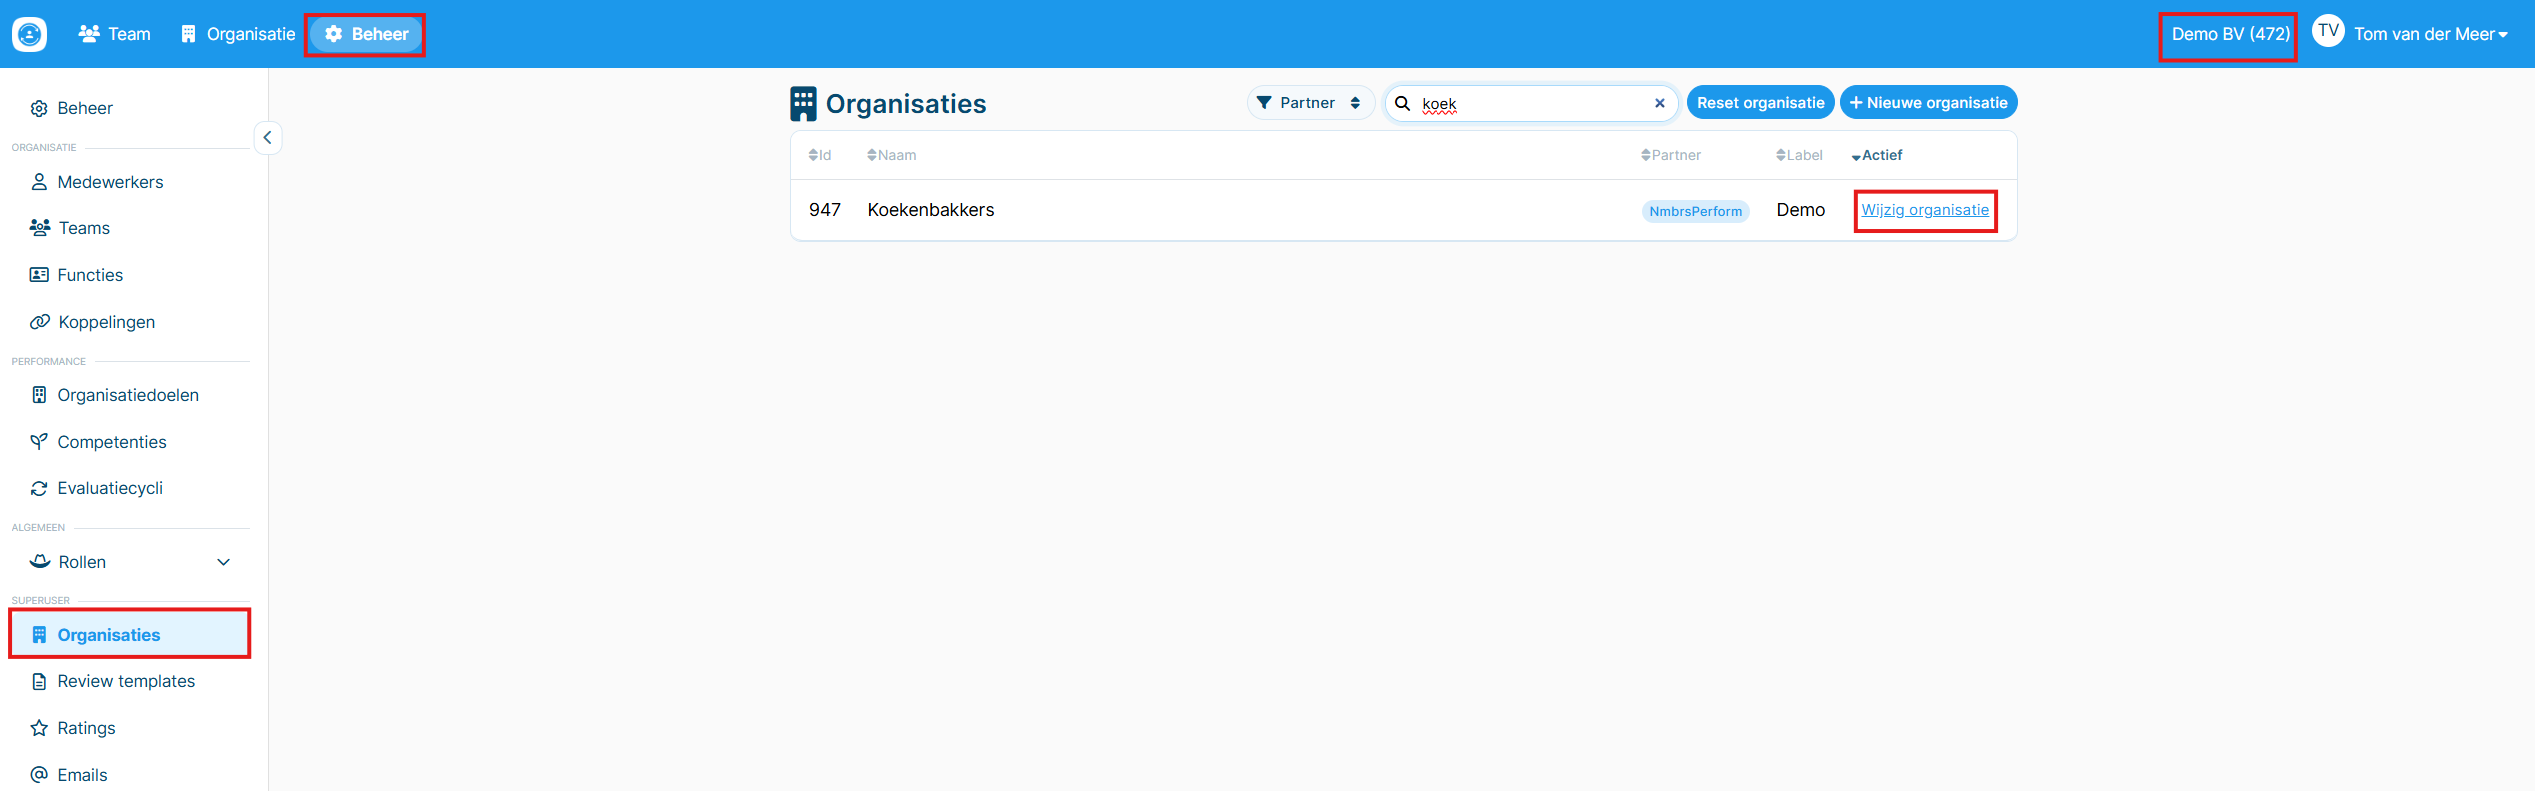Click the search field containing koek

click(1530, 103)
